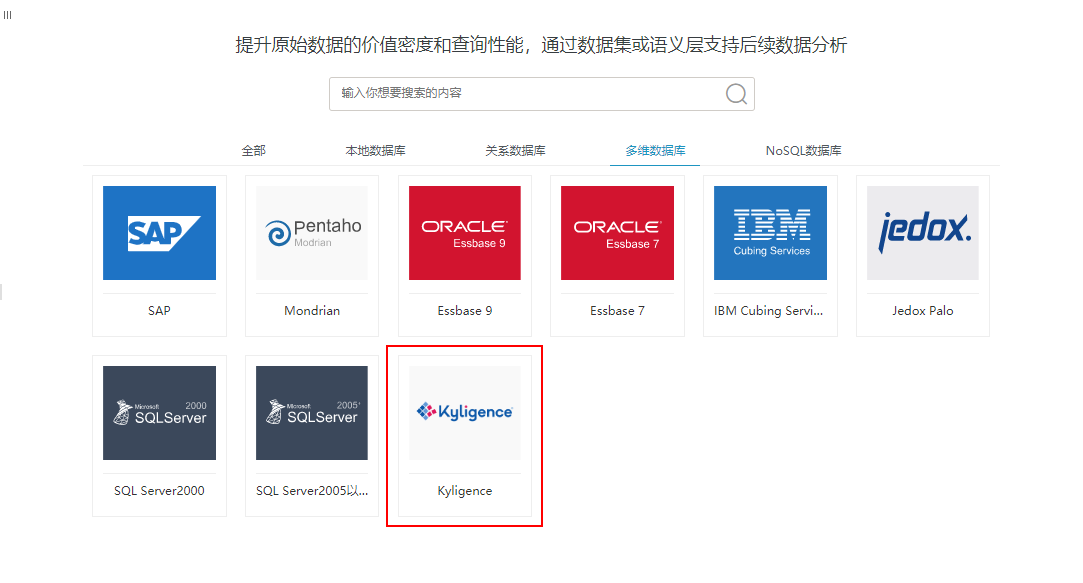Switch to the 关系数据库 tab

tap(515, 151)
